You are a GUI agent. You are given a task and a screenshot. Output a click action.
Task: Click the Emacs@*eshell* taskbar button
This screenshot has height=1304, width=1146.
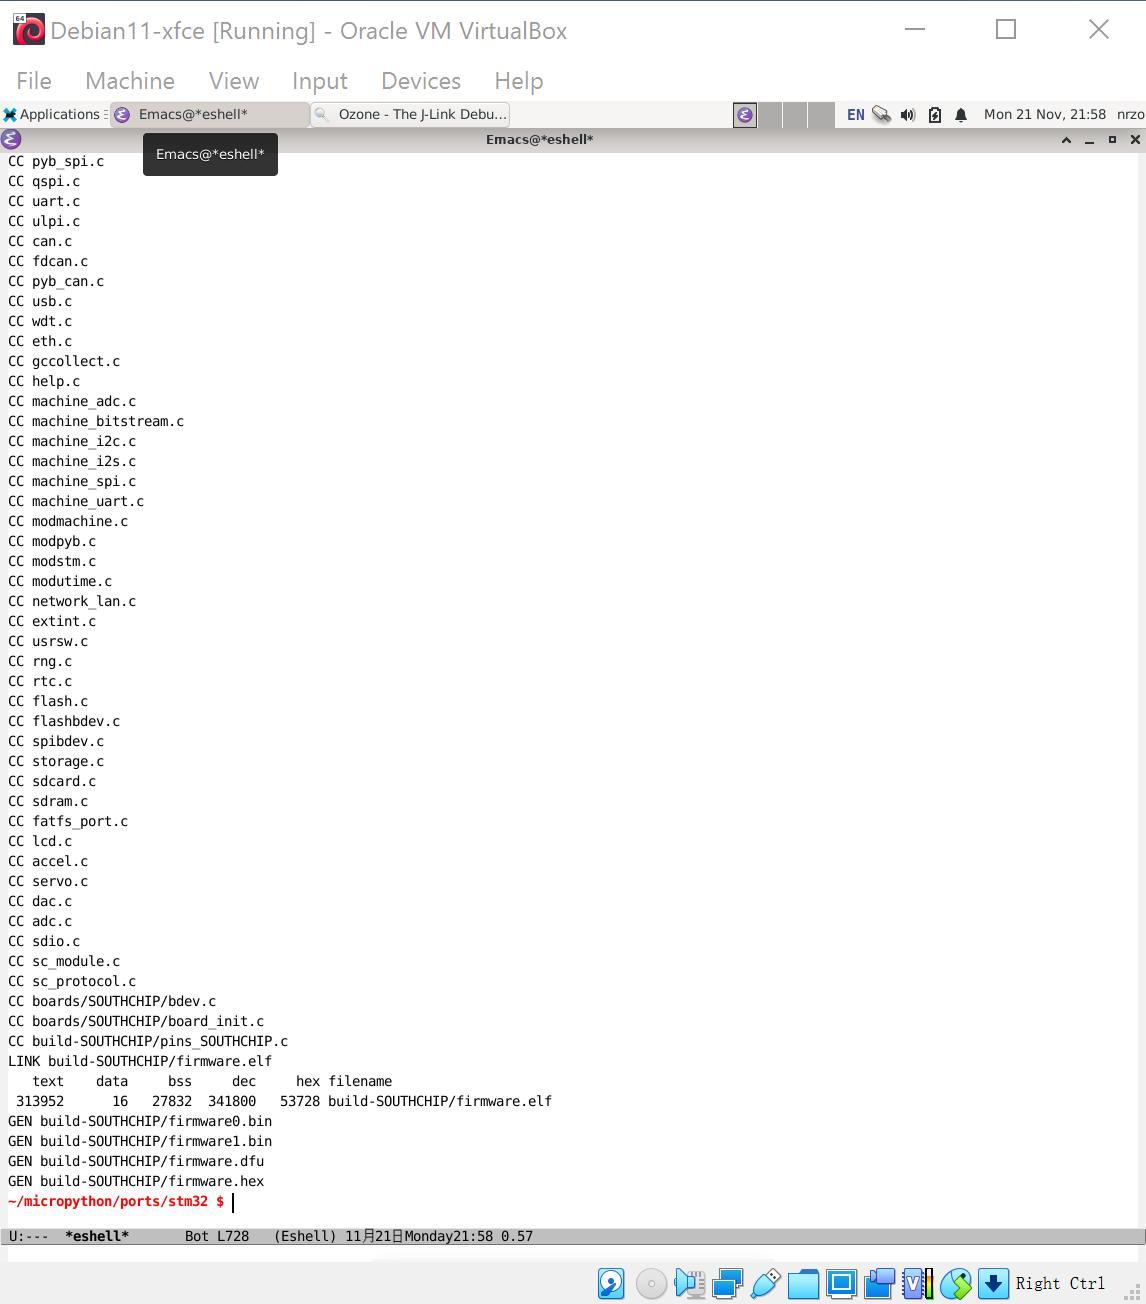point(210,114)
